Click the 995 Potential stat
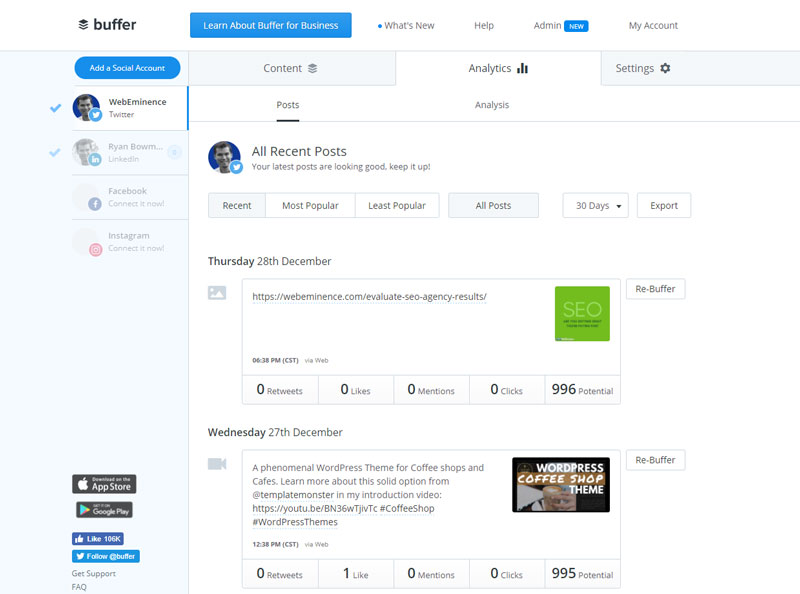The width and height of the screenshot is (800, 594). click(583, 574)
